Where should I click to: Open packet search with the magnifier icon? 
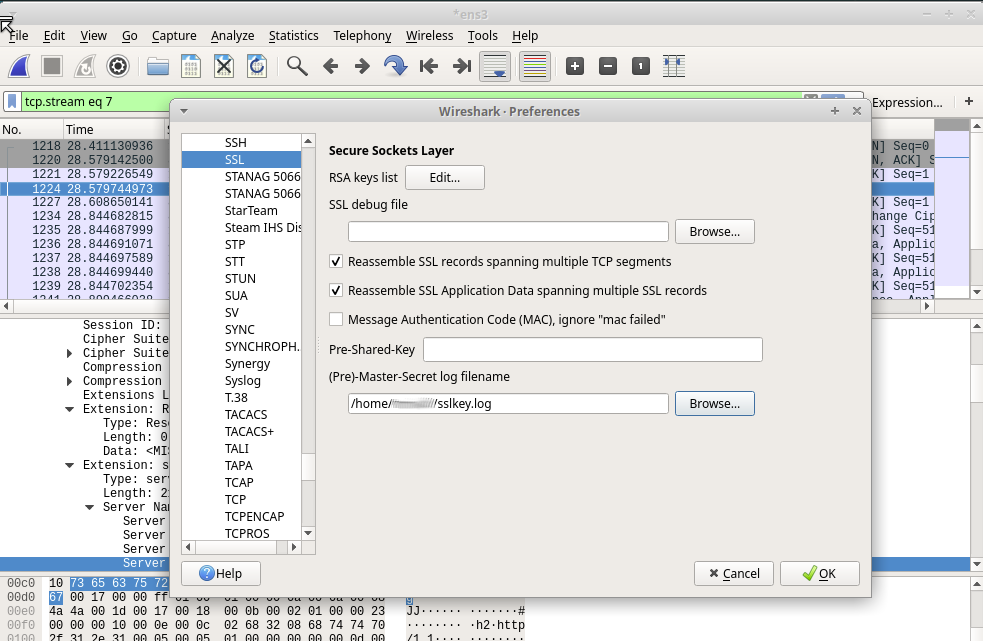pos(296,66)
